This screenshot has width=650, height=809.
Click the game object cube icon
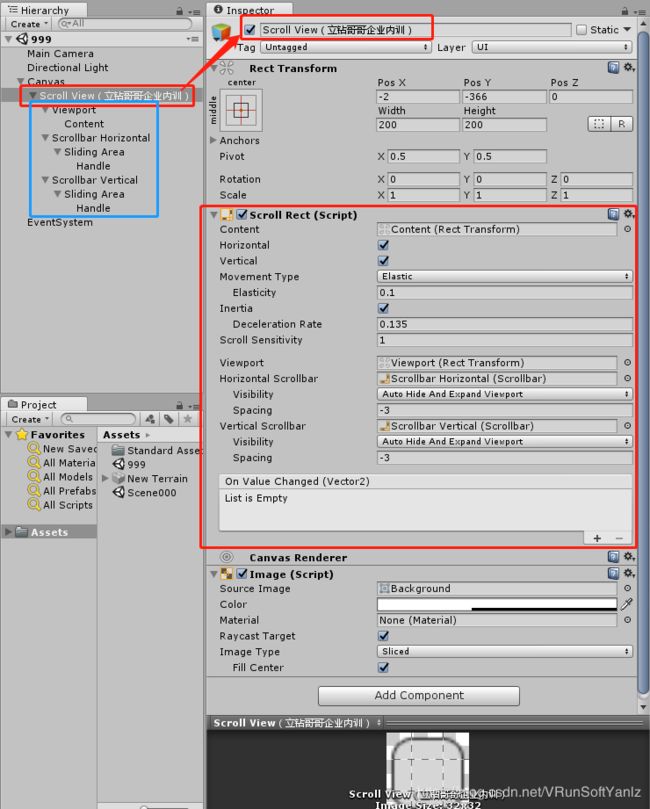222,33
